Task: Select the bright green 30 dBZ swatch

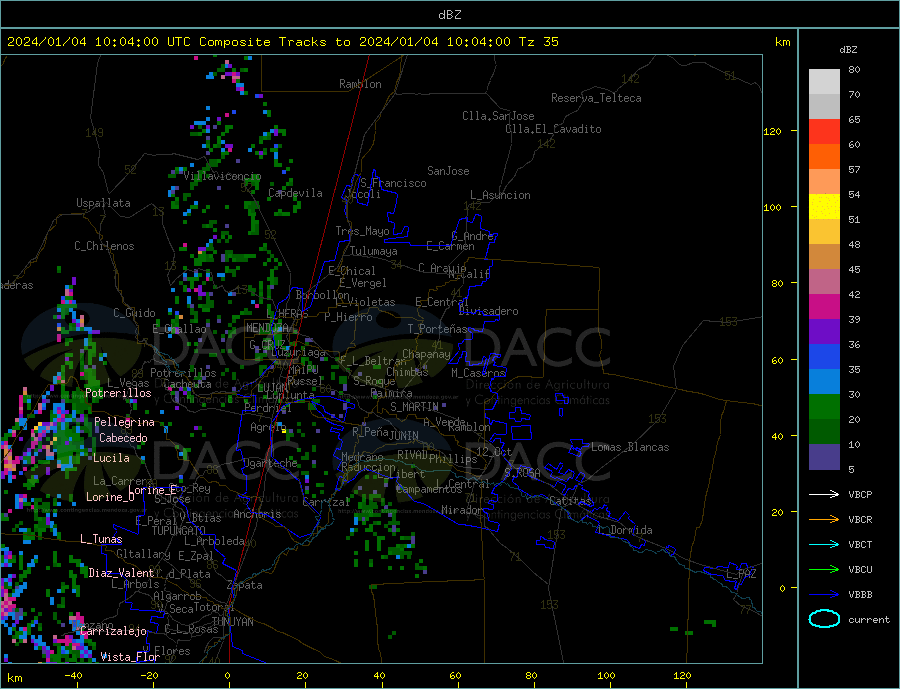Action: 824,407
